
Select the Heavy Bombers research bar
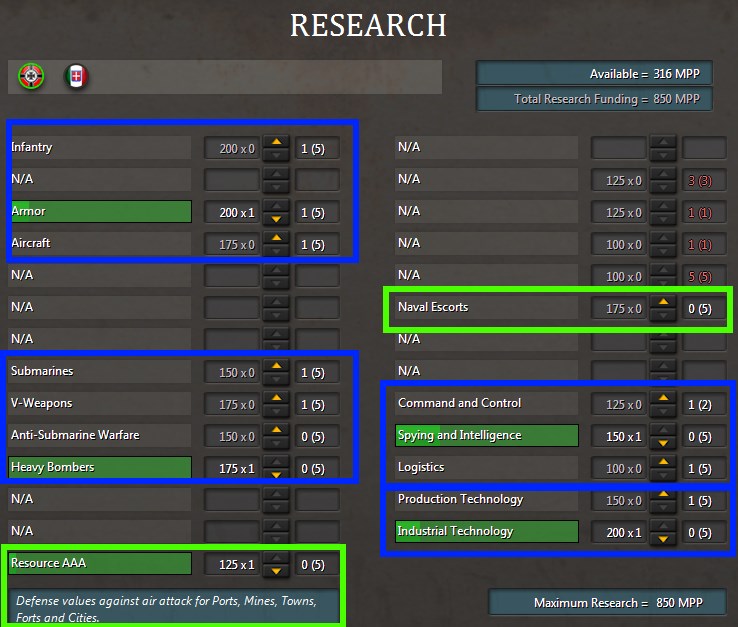point(100,467)
